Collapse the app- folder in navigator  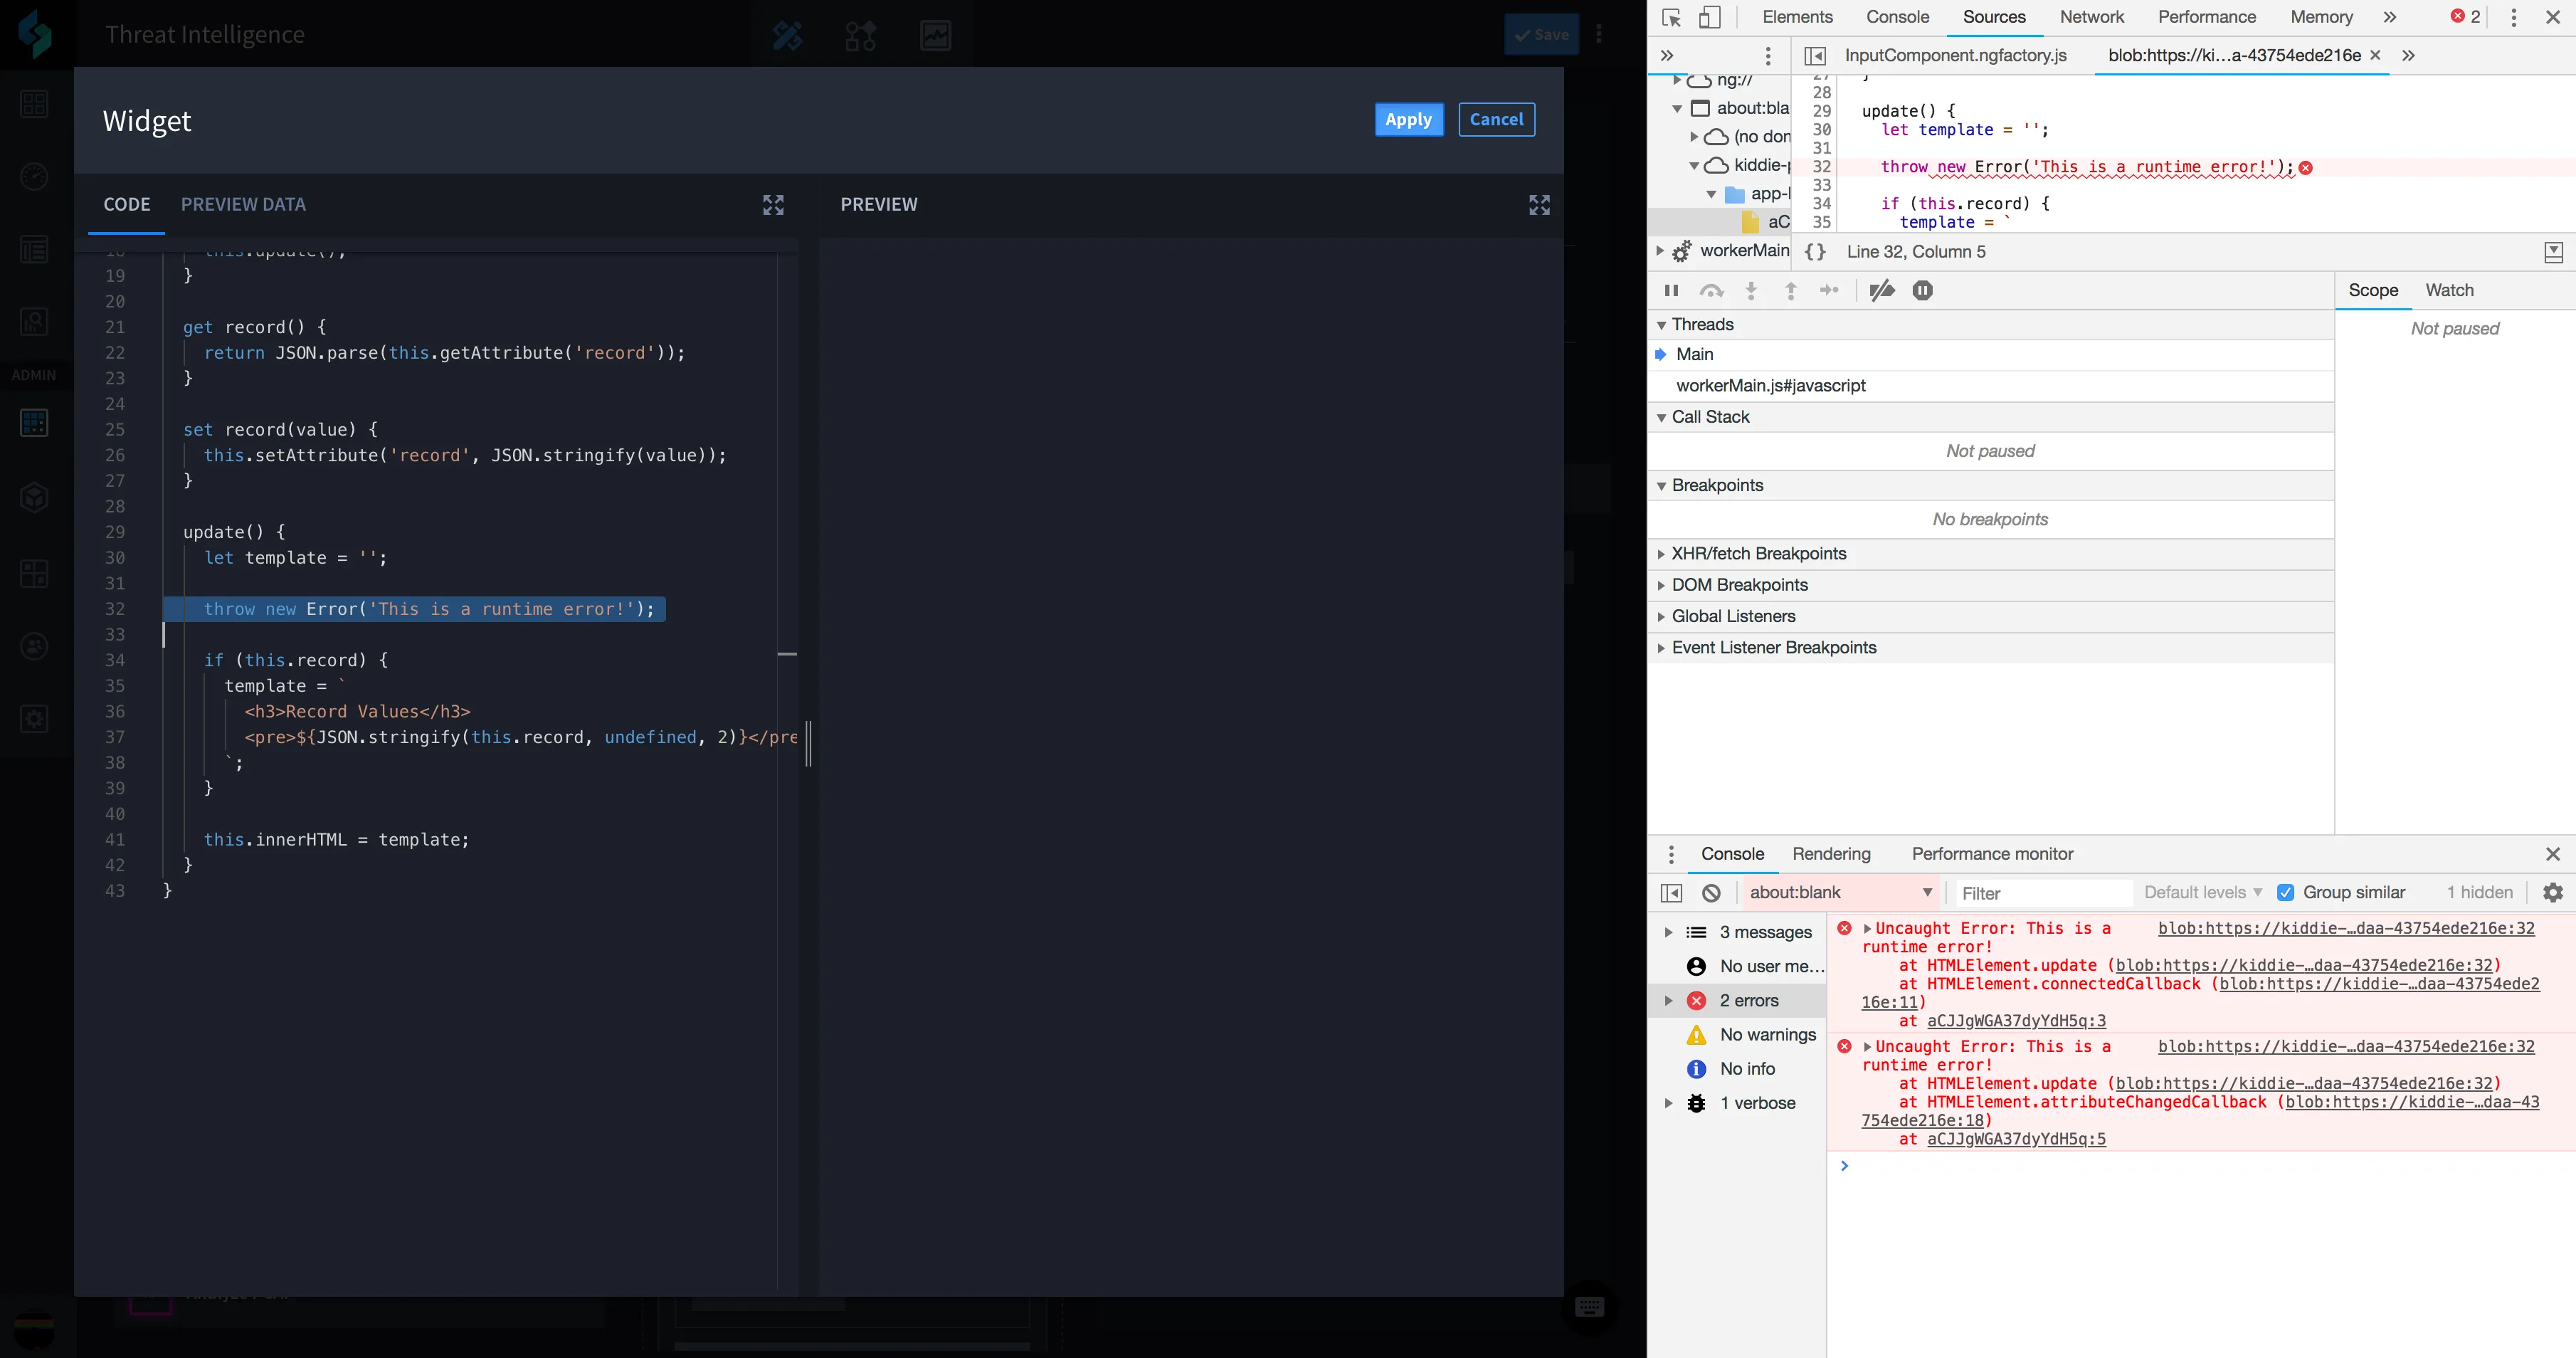tap(1711, 193)
